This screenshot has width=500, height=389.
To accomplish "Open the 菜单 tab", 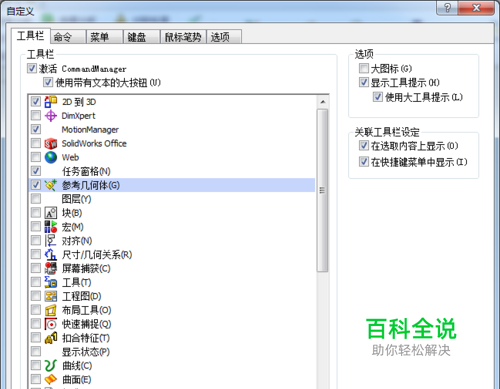I will (x=105, y=37).
